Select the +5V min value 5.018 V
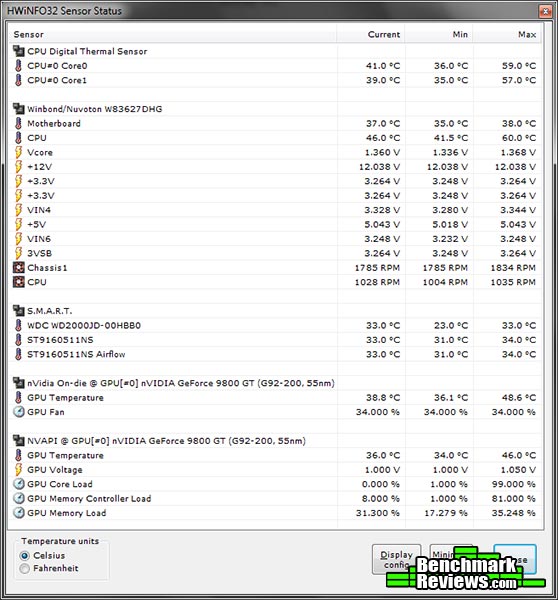Screen dimensions: 558x600 450,224
